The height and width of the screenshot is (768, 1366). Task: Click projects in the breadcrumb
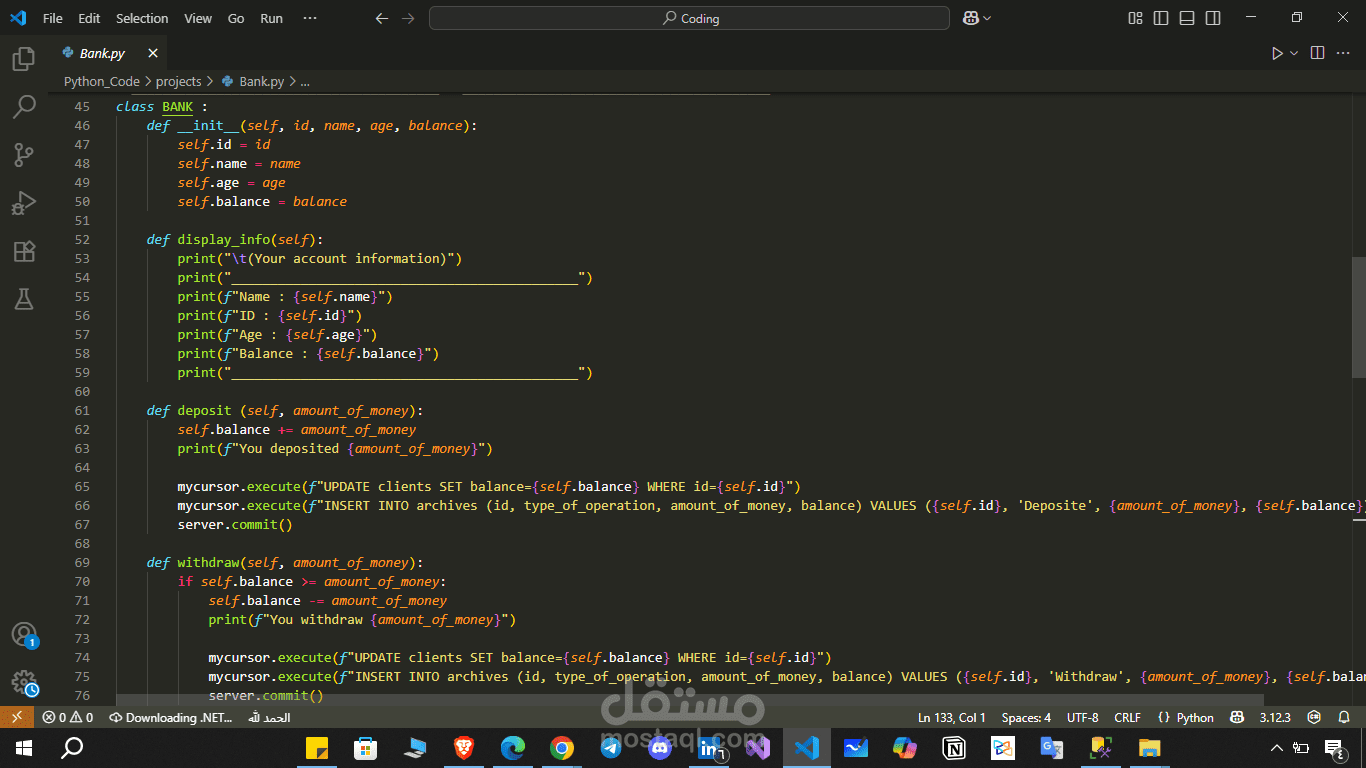178,82
